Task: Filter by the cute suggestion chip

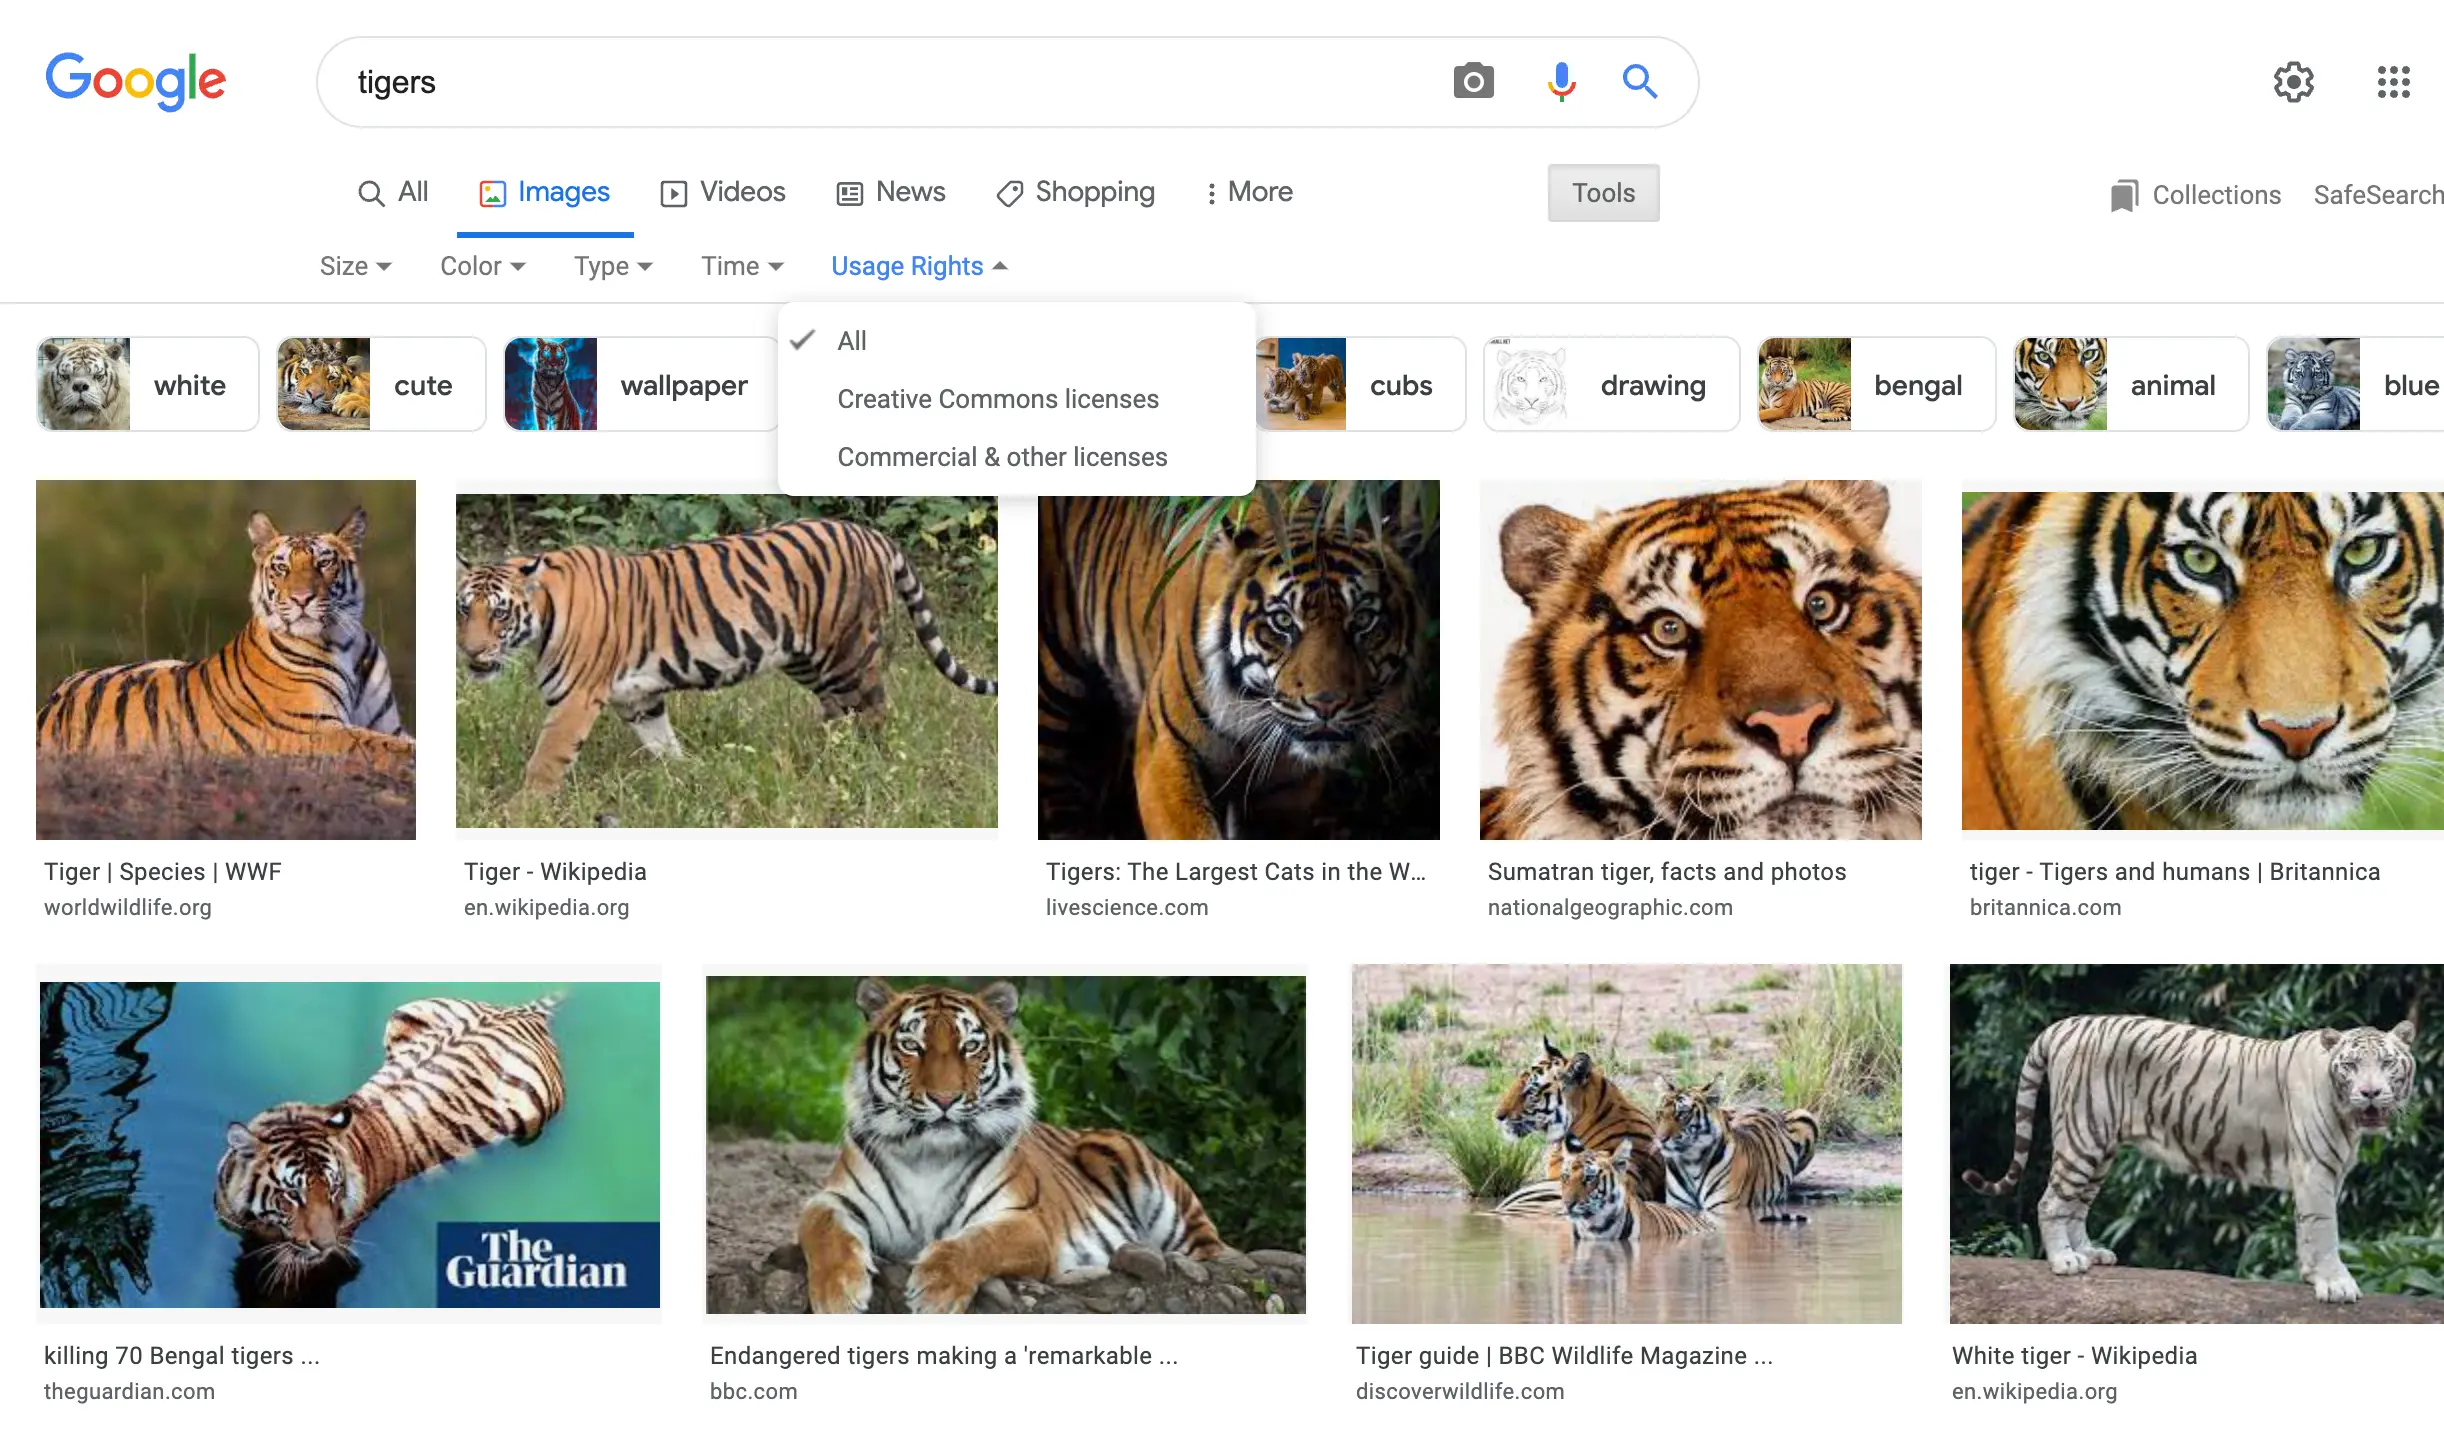Action: coord(381,385)
